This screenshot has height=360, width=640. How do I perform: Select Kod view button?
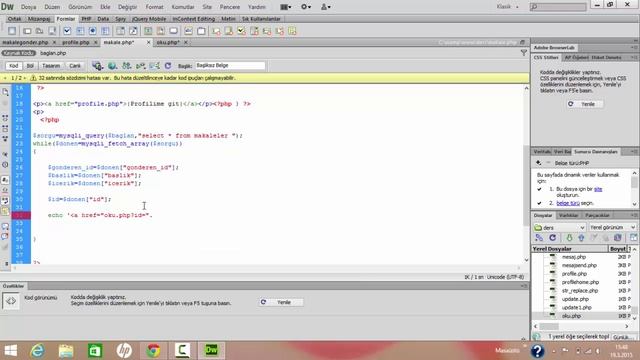(x=13, y=66)
